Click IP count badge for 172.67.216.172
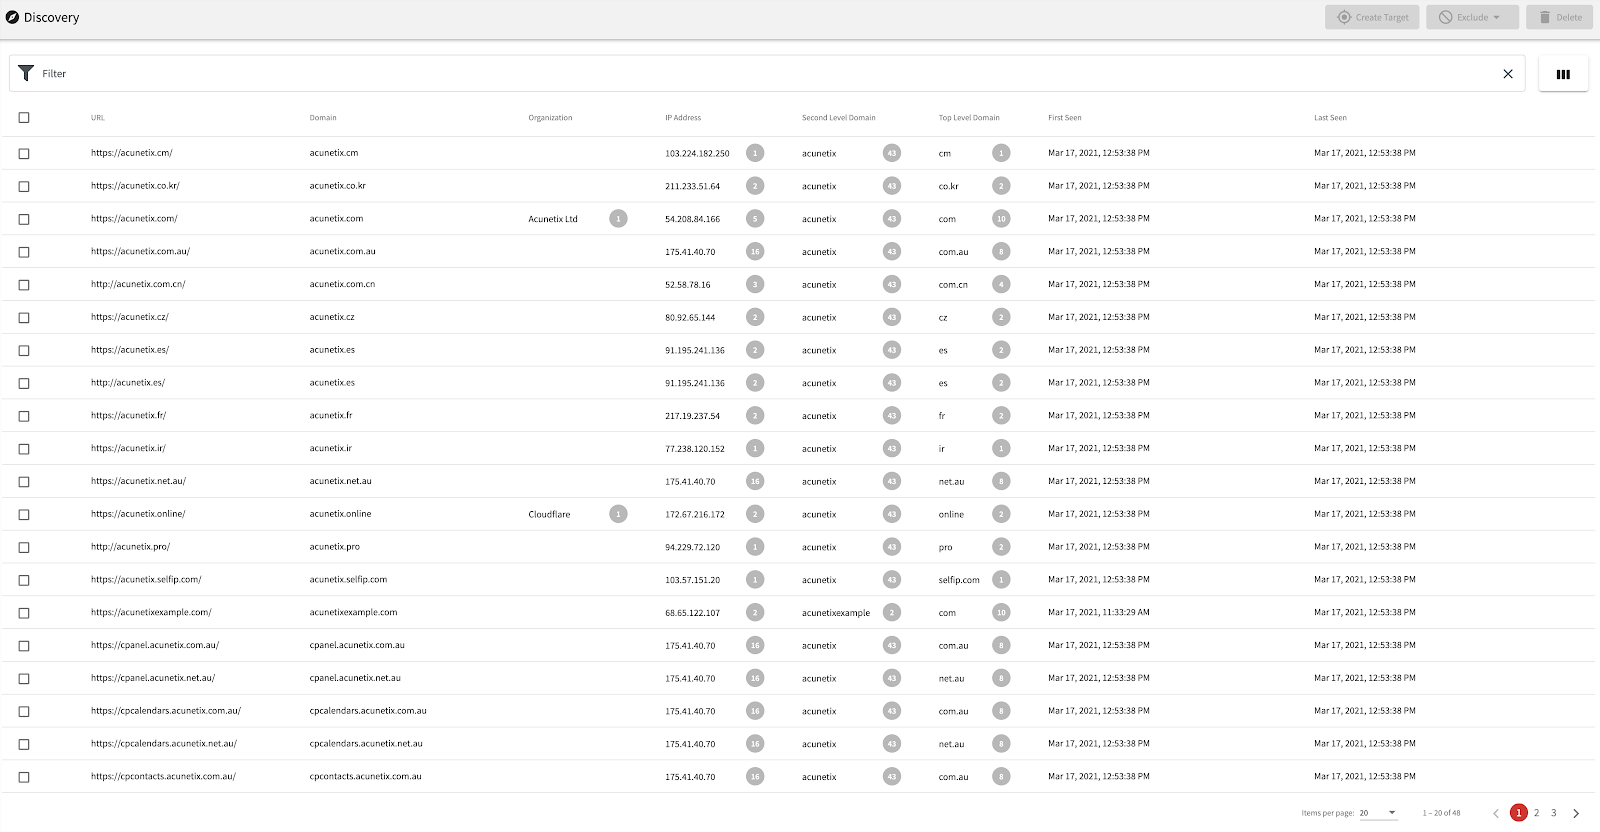 (x=755, y=514)
